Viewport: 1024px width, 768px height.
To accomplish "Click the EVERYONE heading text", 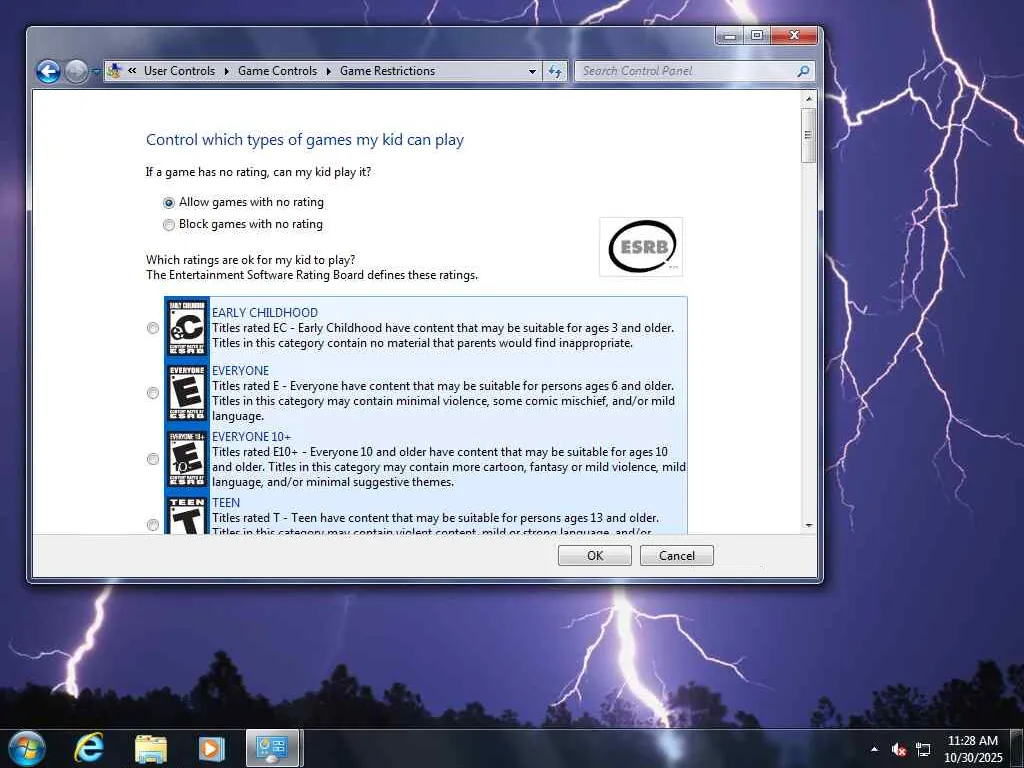I will (240, 370).
